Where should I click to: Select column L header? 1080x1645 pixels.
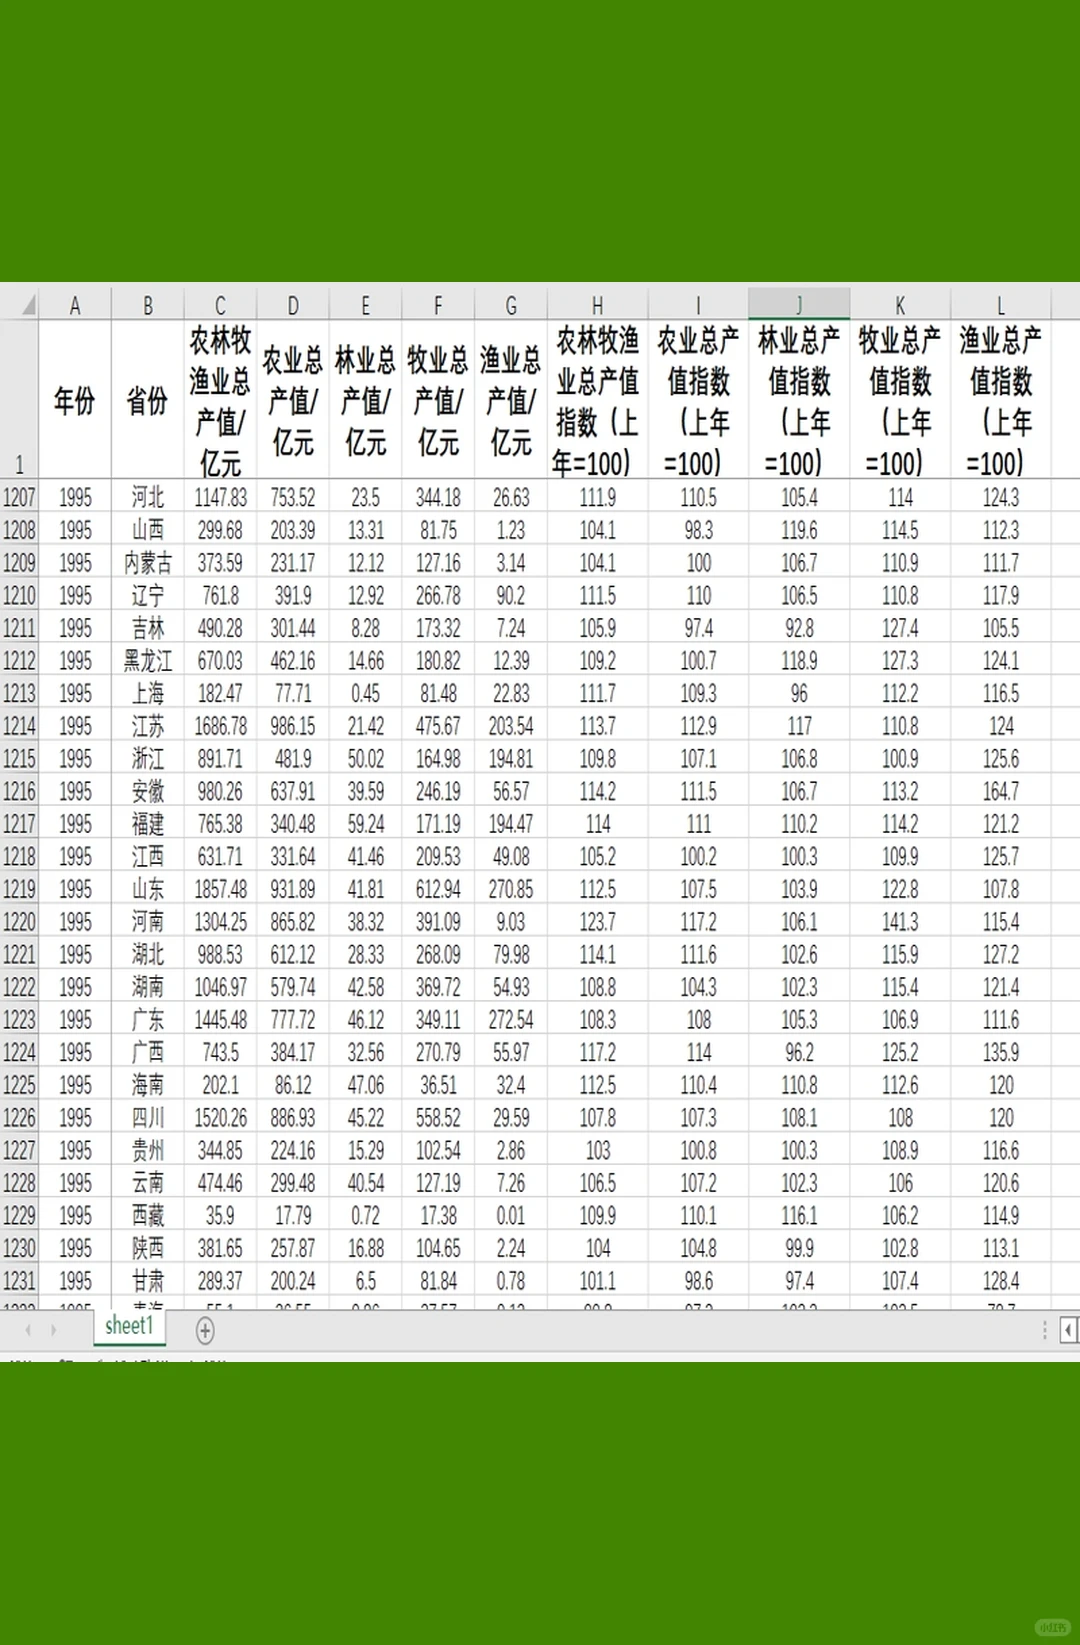1001,306
